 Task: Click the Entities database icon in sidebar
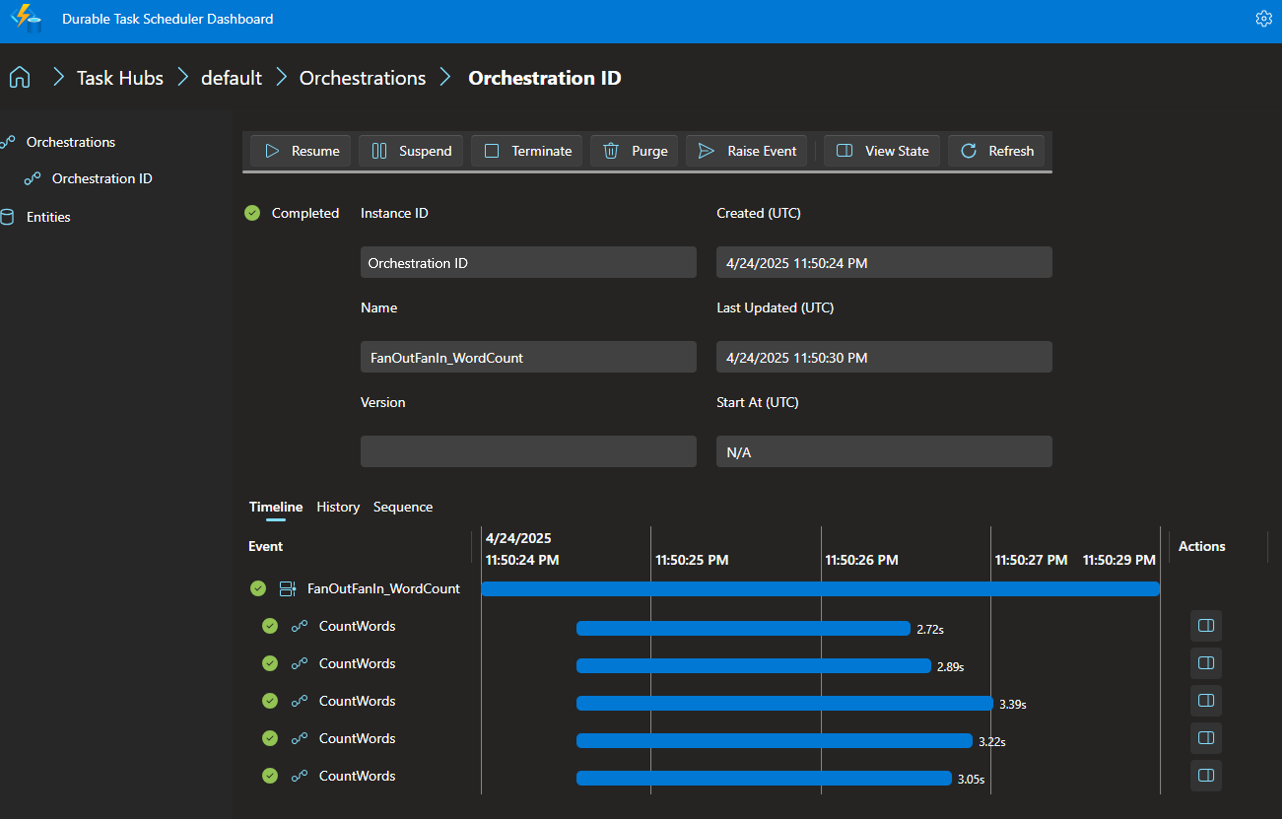point(10,216)
